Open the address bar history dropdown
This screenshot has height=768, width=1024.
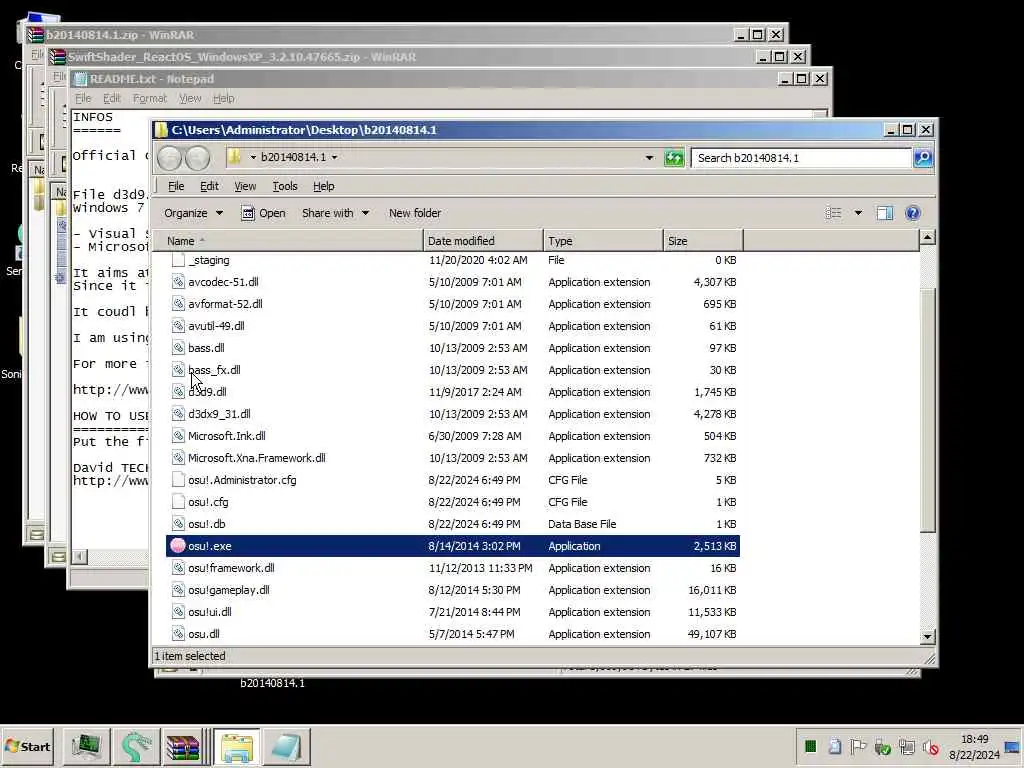[649, 157]
